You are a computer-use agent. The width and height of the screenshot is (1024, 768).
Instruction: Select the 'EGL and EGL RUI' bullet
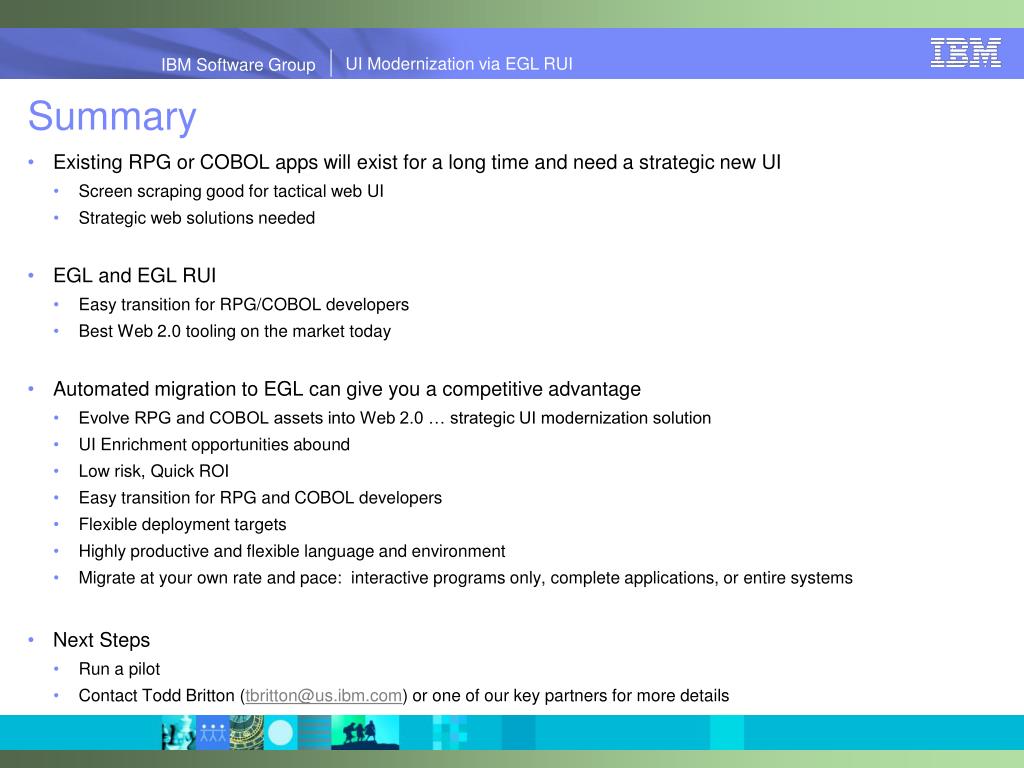click(135, 276)
